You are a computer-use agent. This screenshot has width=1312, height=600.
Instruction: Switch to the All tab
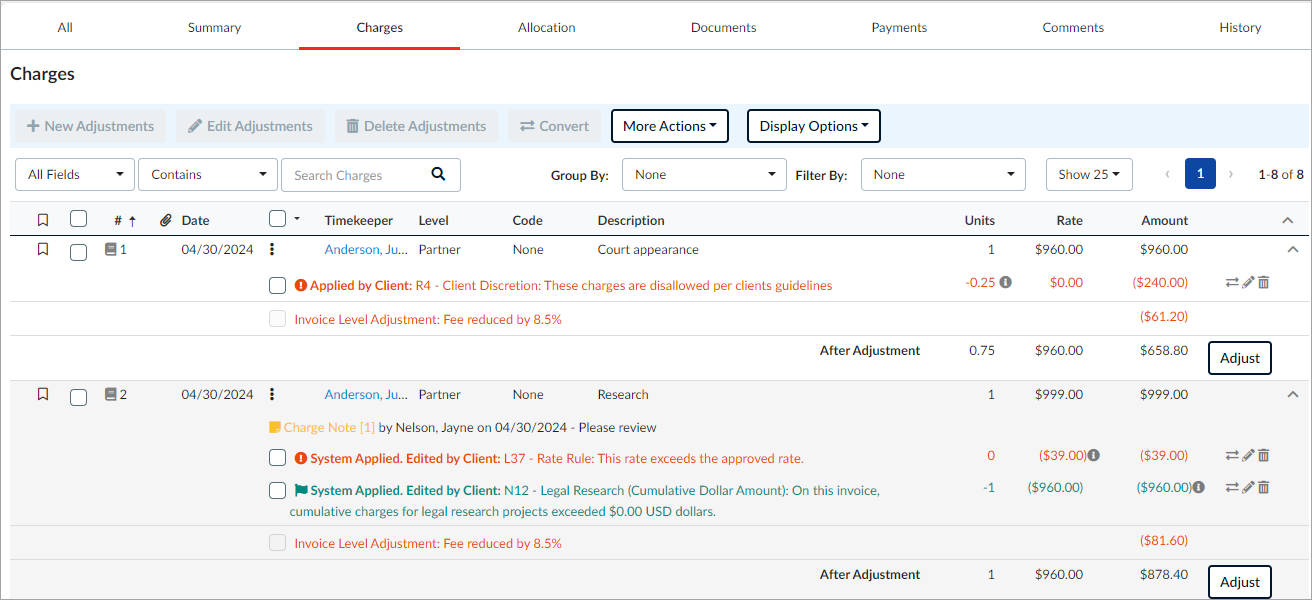[x=65, y=27]
